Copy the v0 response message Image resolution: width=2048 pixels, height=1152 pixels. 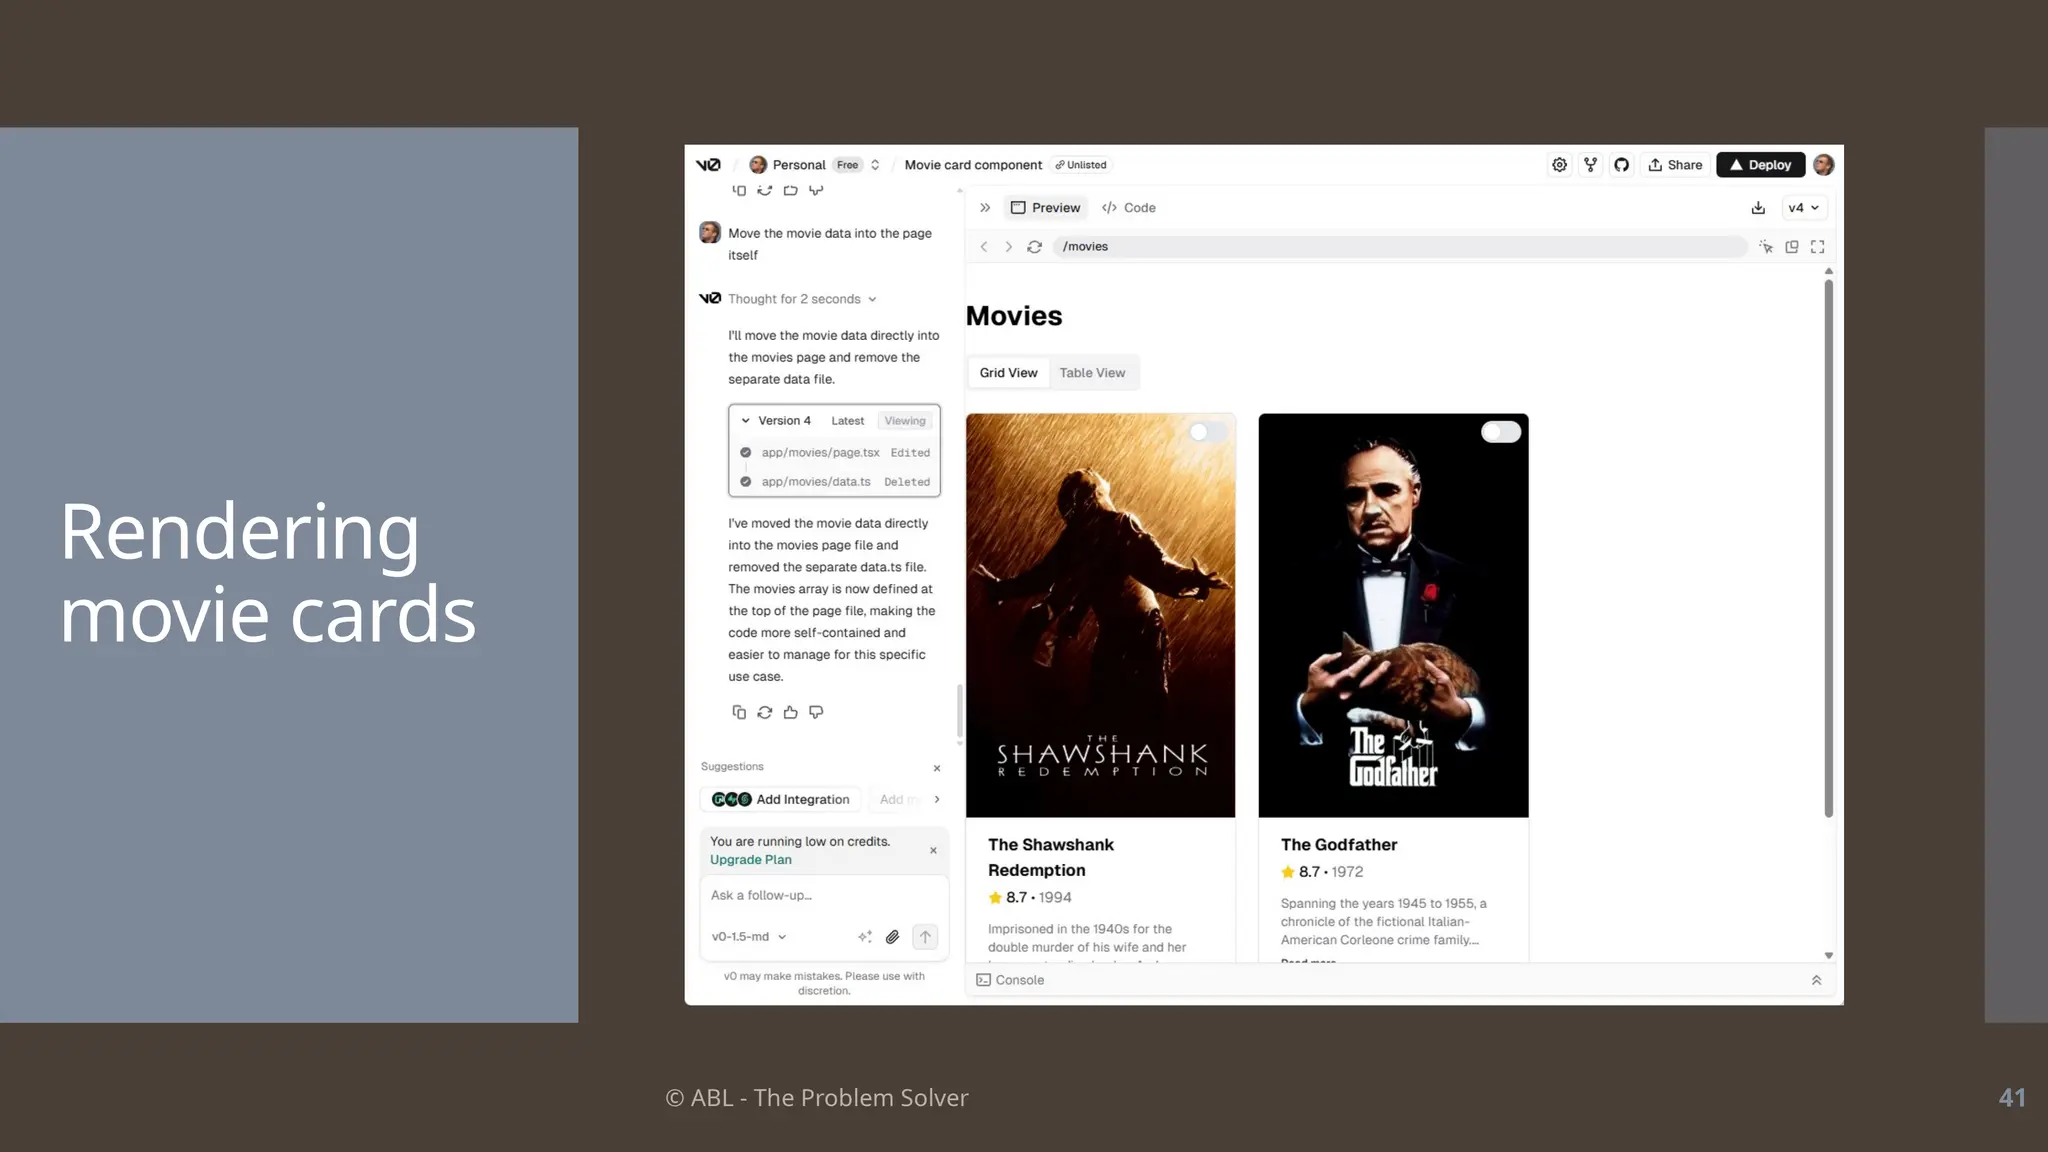pos(739,712)
